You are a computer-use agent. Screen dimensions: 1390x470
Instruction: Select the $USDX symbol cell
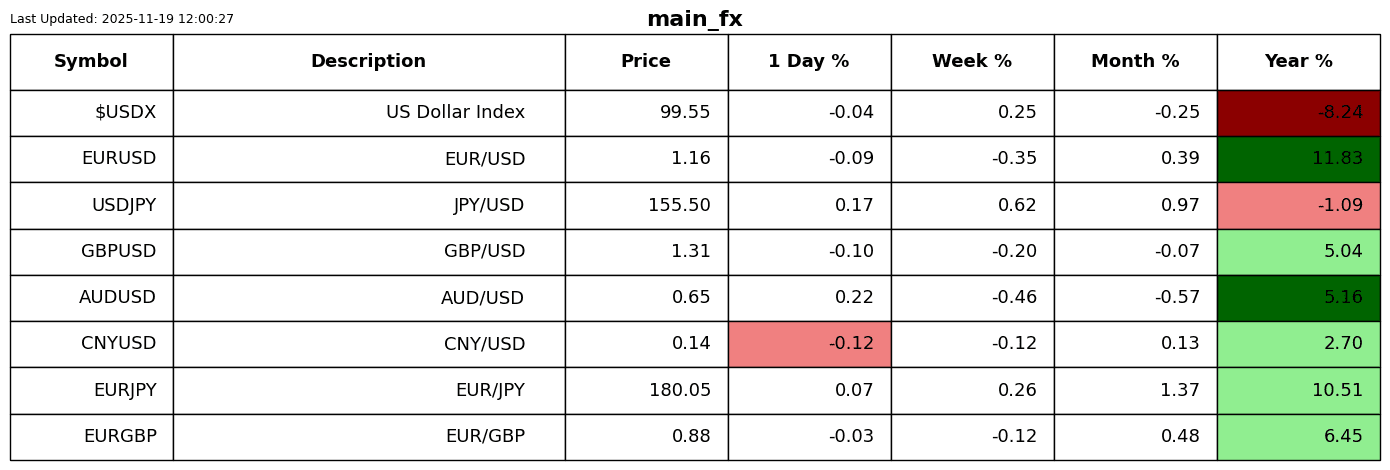[x=125, y=113]
